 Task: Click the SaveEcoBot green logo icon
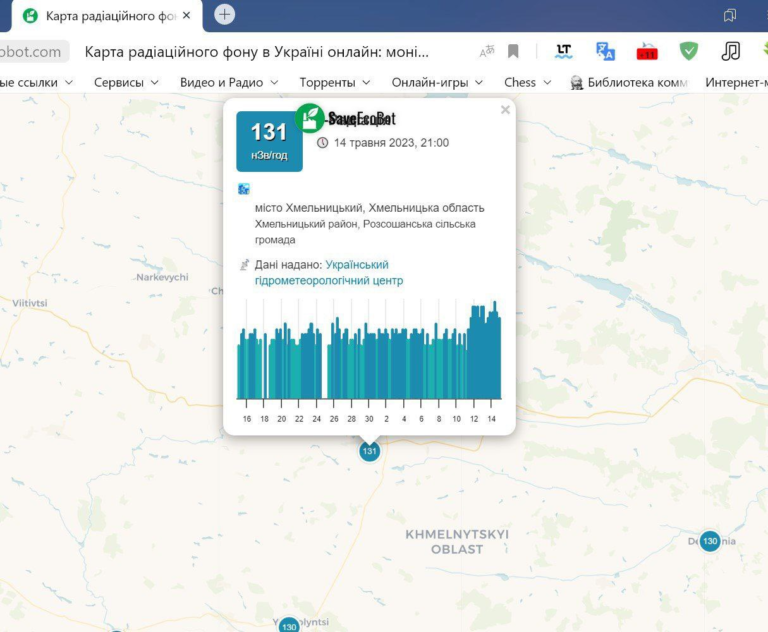tap(310, 118)
